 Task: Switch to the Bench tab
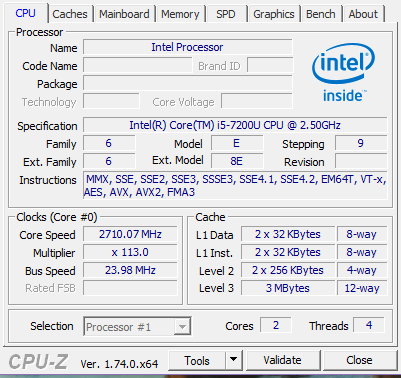[321, 14]
